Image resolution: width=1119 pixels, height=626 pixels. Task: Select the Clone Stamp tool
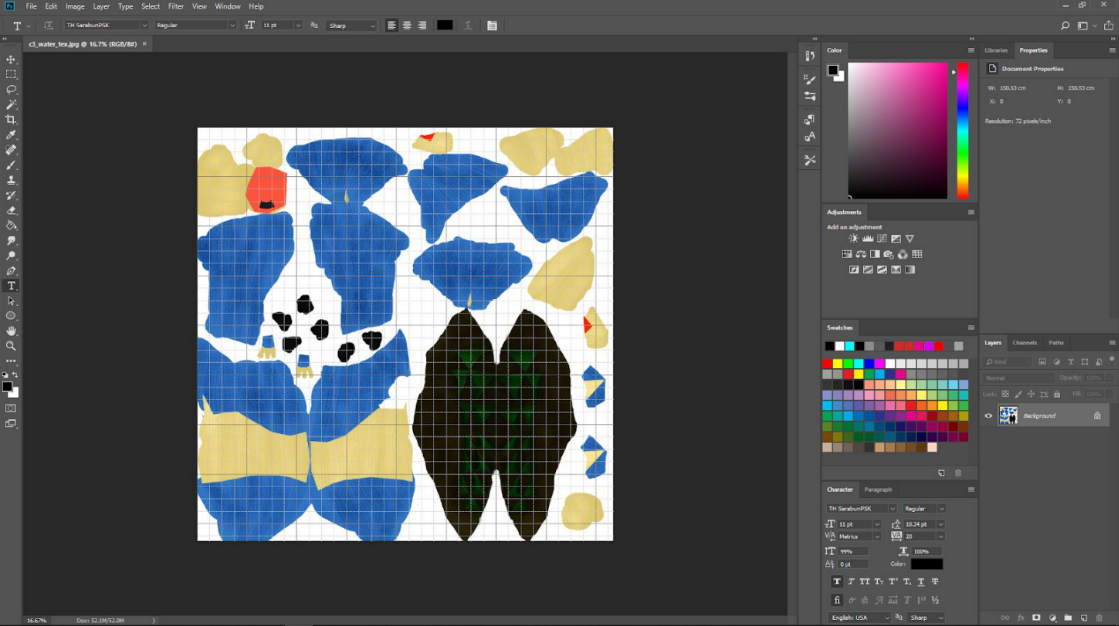point(11,181)
